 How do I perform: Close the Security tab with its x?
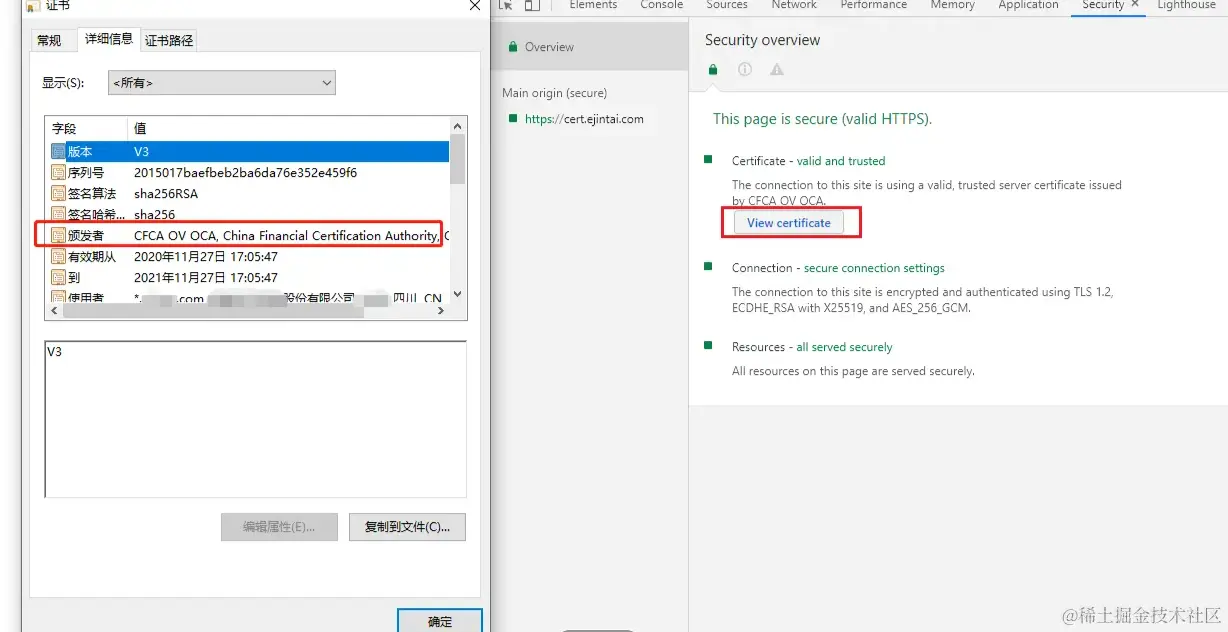(x=1135, y=5)
